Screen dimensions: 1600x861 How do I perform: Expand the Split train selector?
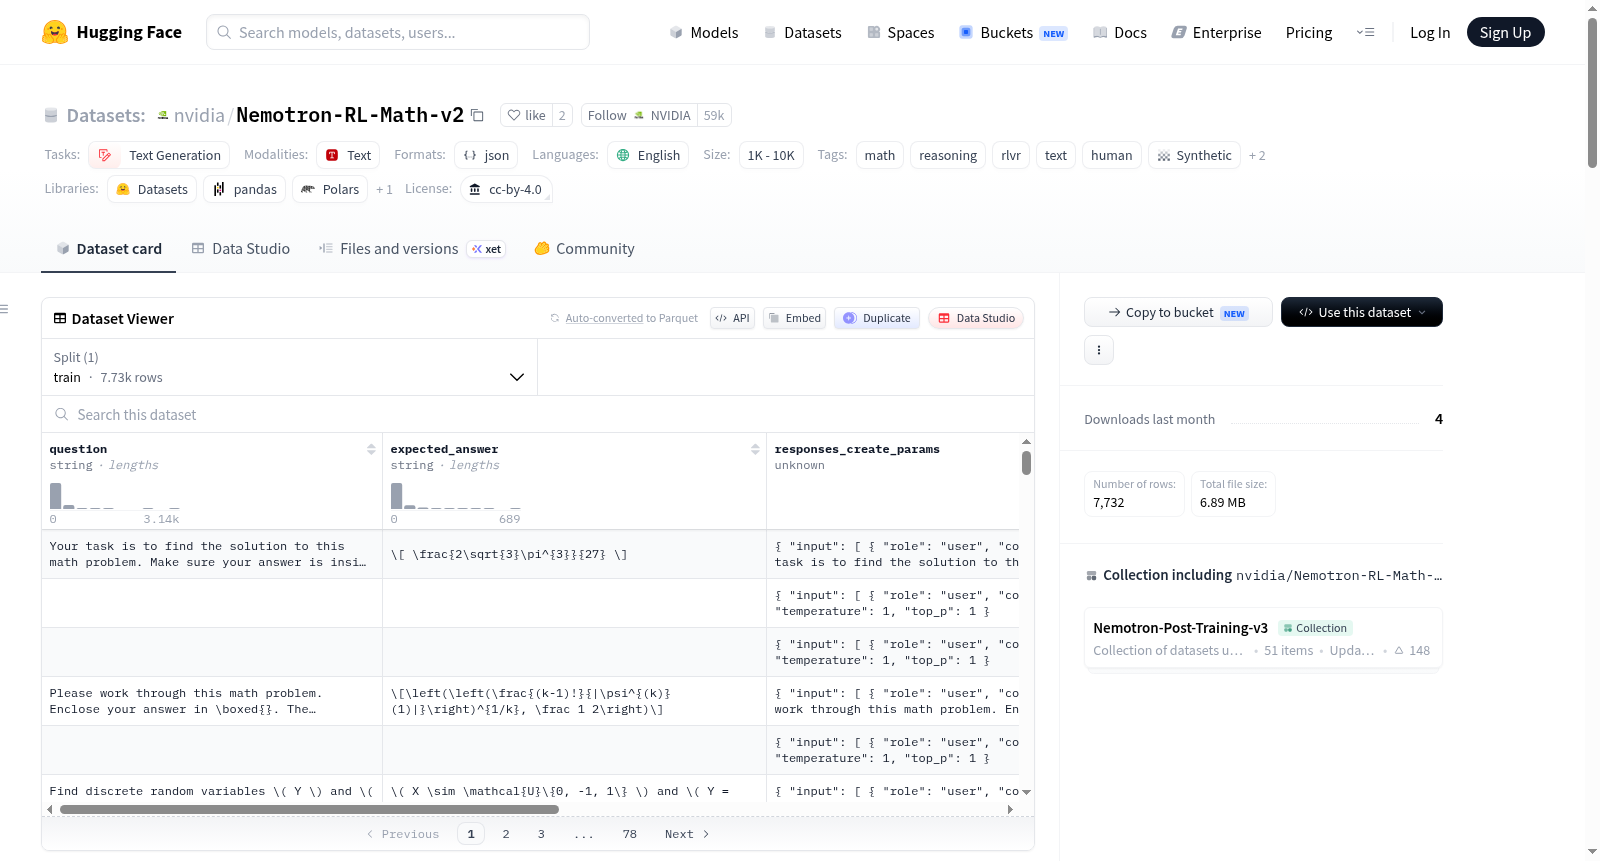[289, 367]
